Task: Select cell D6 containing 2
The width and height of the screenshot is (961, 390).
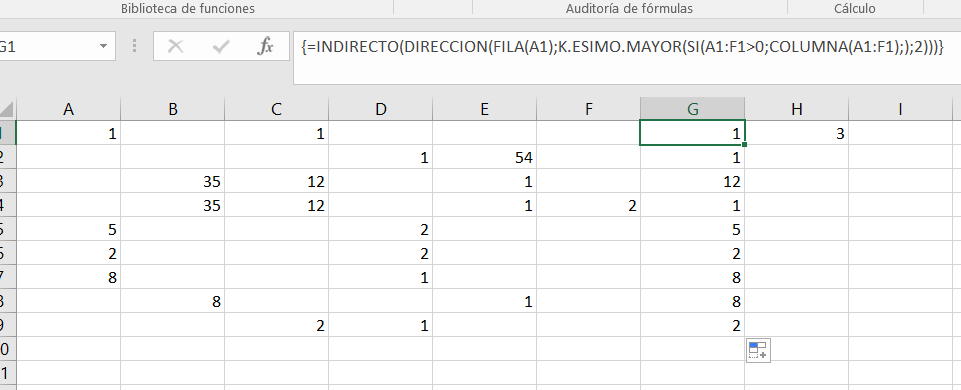Action: (x=381, y=253)
